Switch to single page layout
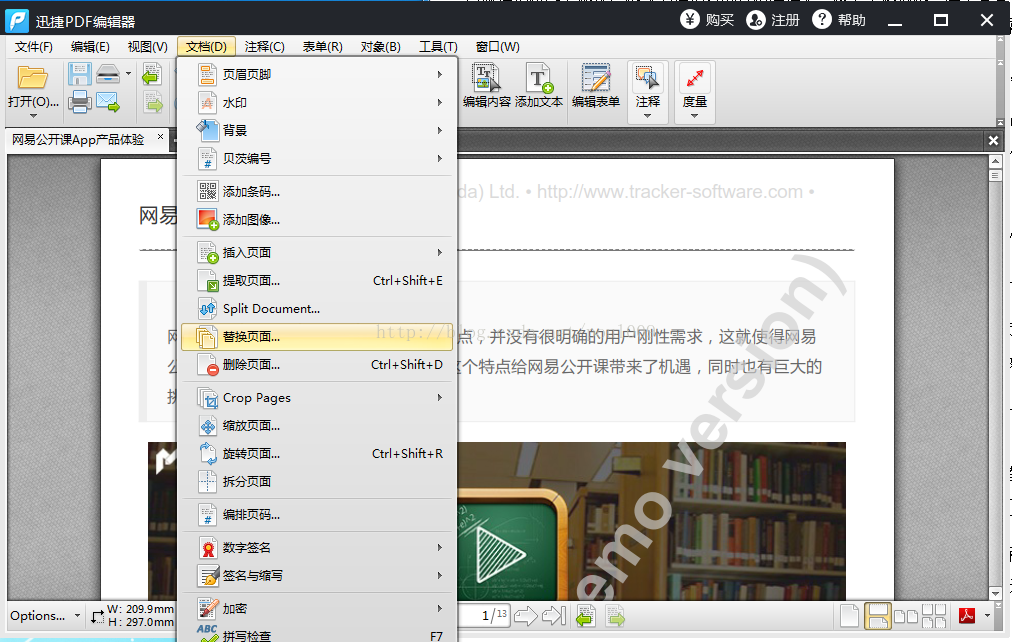1012x642 pixels. 849,616
